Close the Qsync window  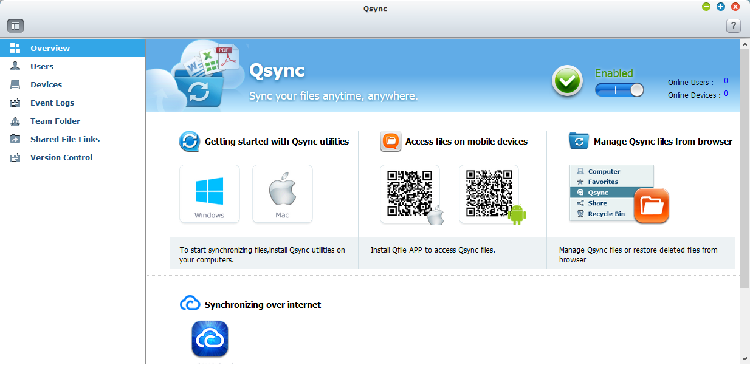click(736, 7)
